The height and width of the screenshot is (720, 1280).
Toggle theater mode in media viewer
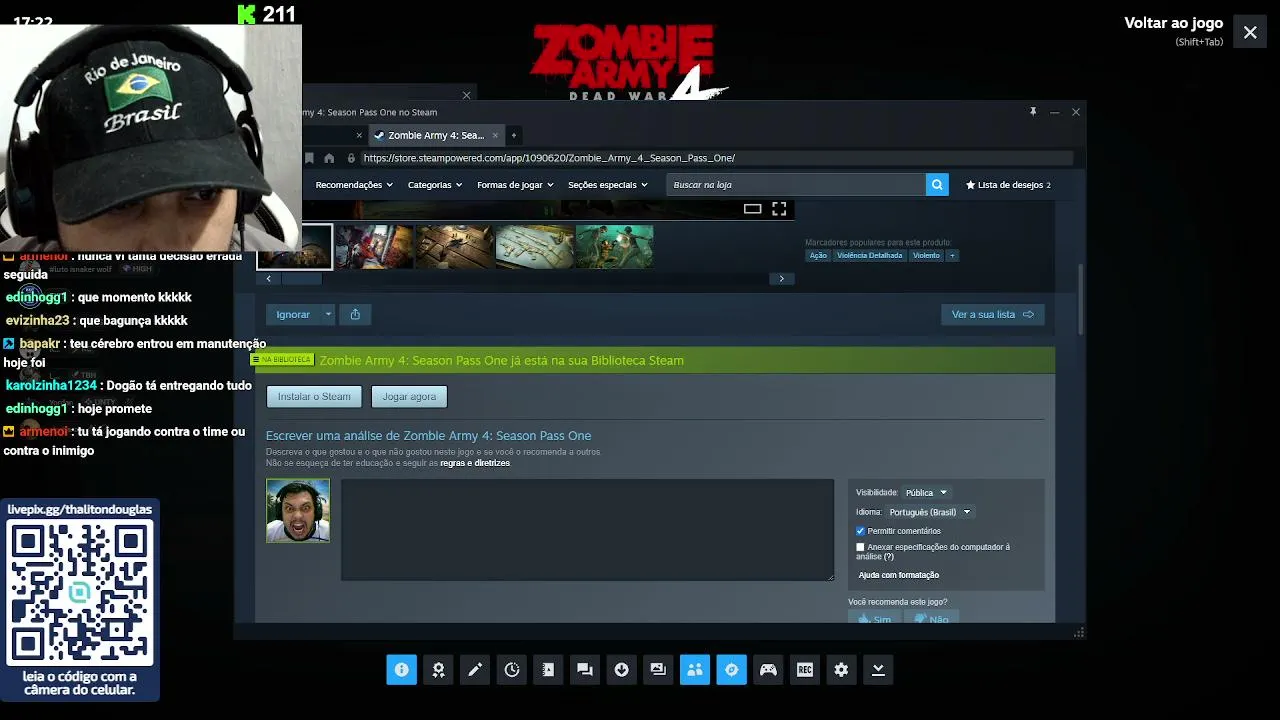[x=753, y=209]
